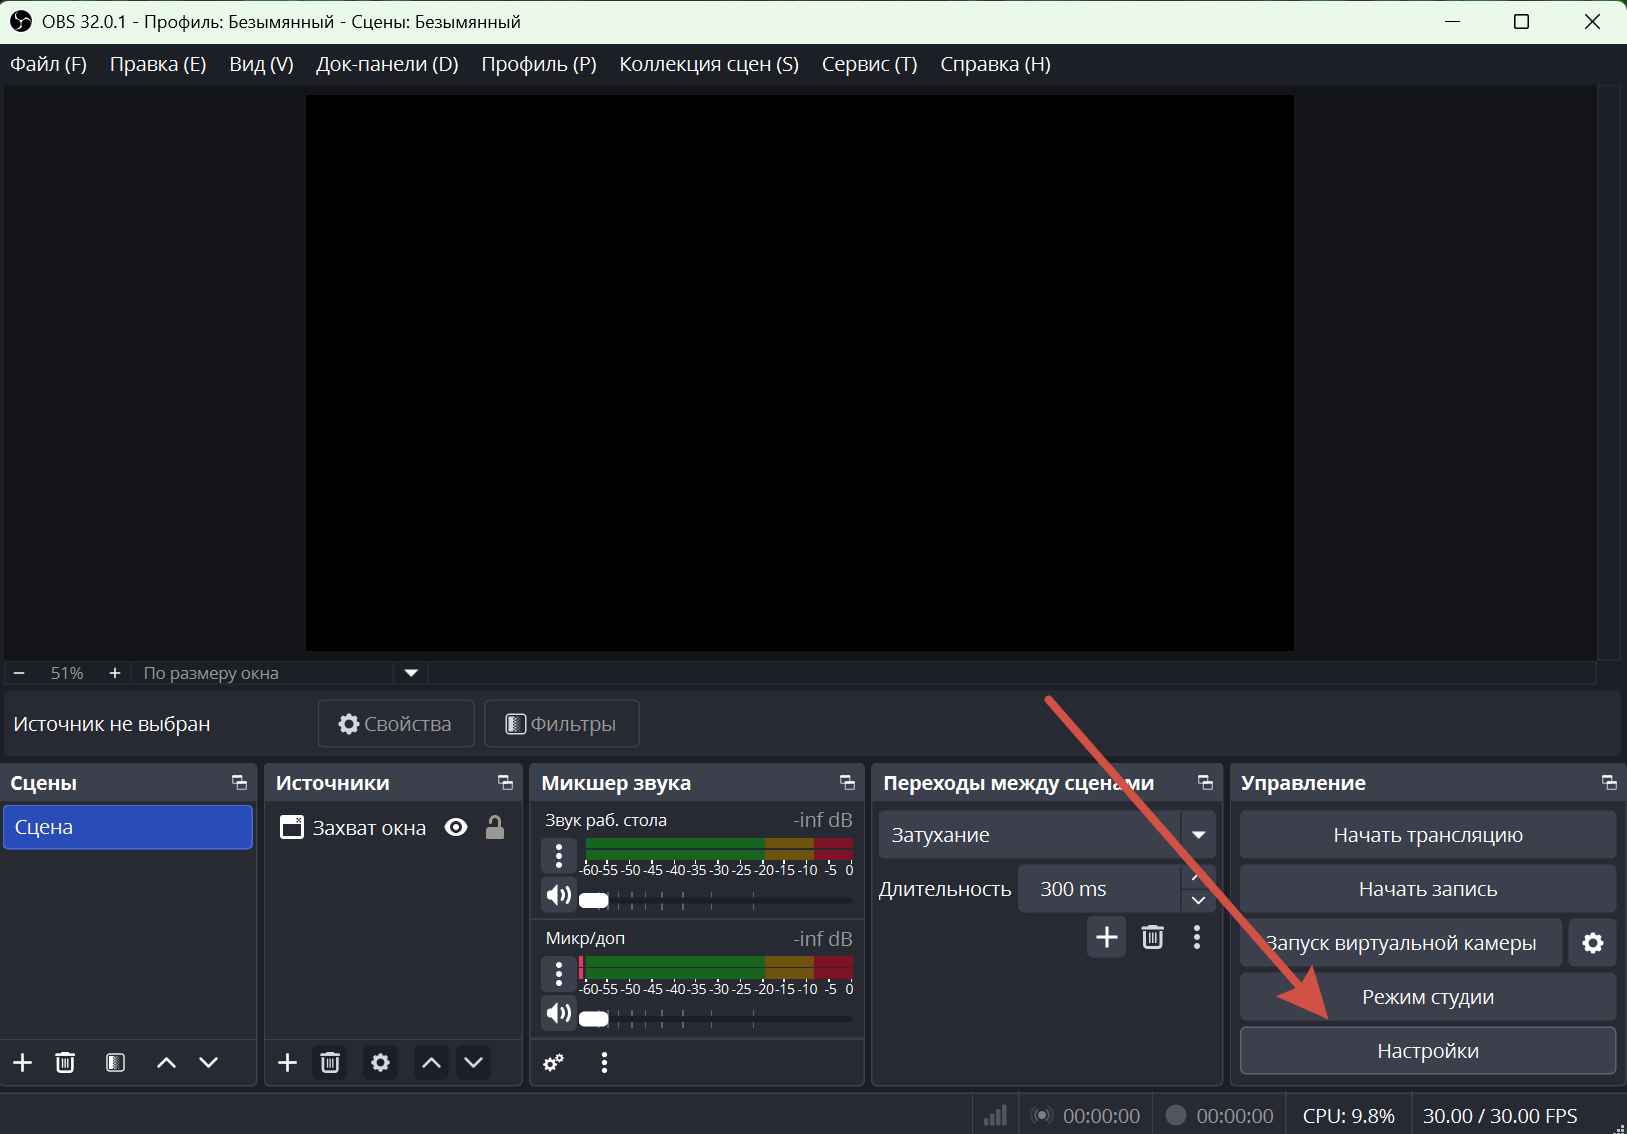This screenshot has width=1627, height=1134.
Task: Open the Док-панели (D) menu
Action: (387, 64)
